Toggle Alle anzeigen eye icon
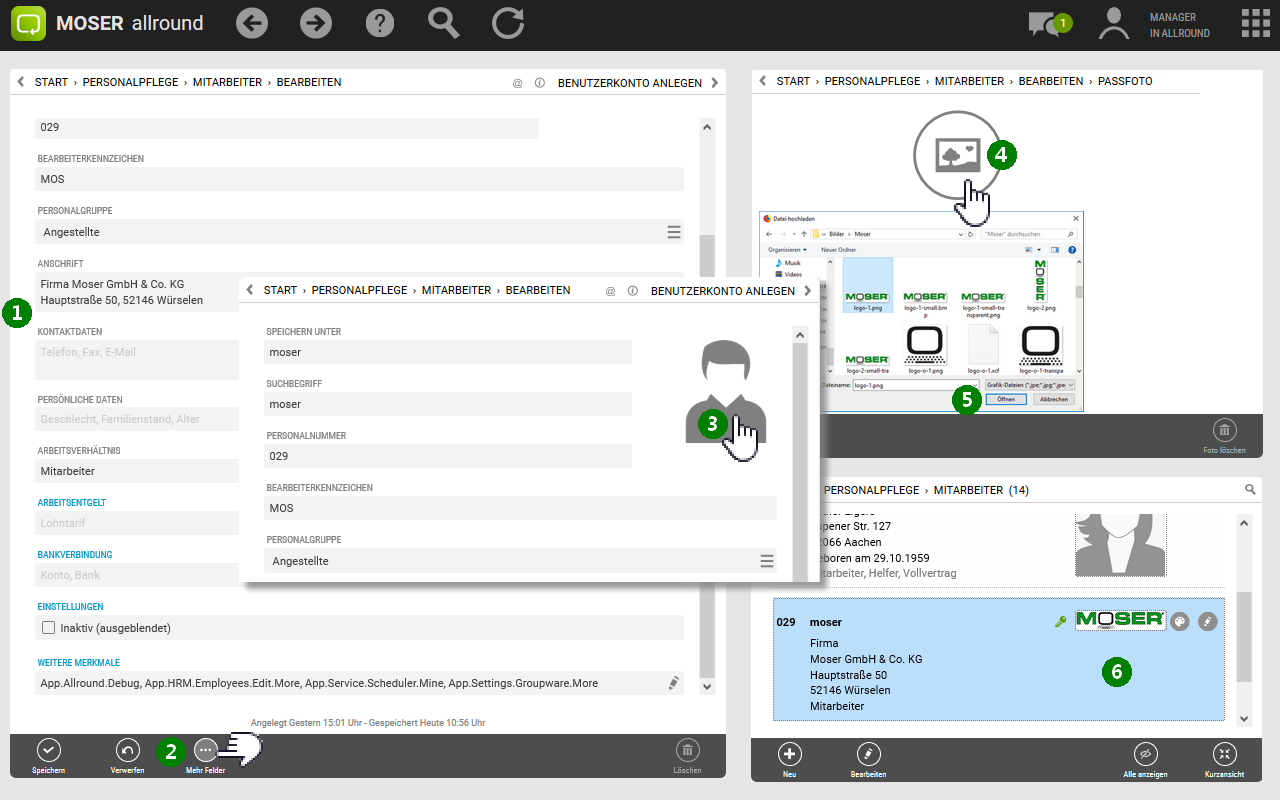 coord(1146,755)
